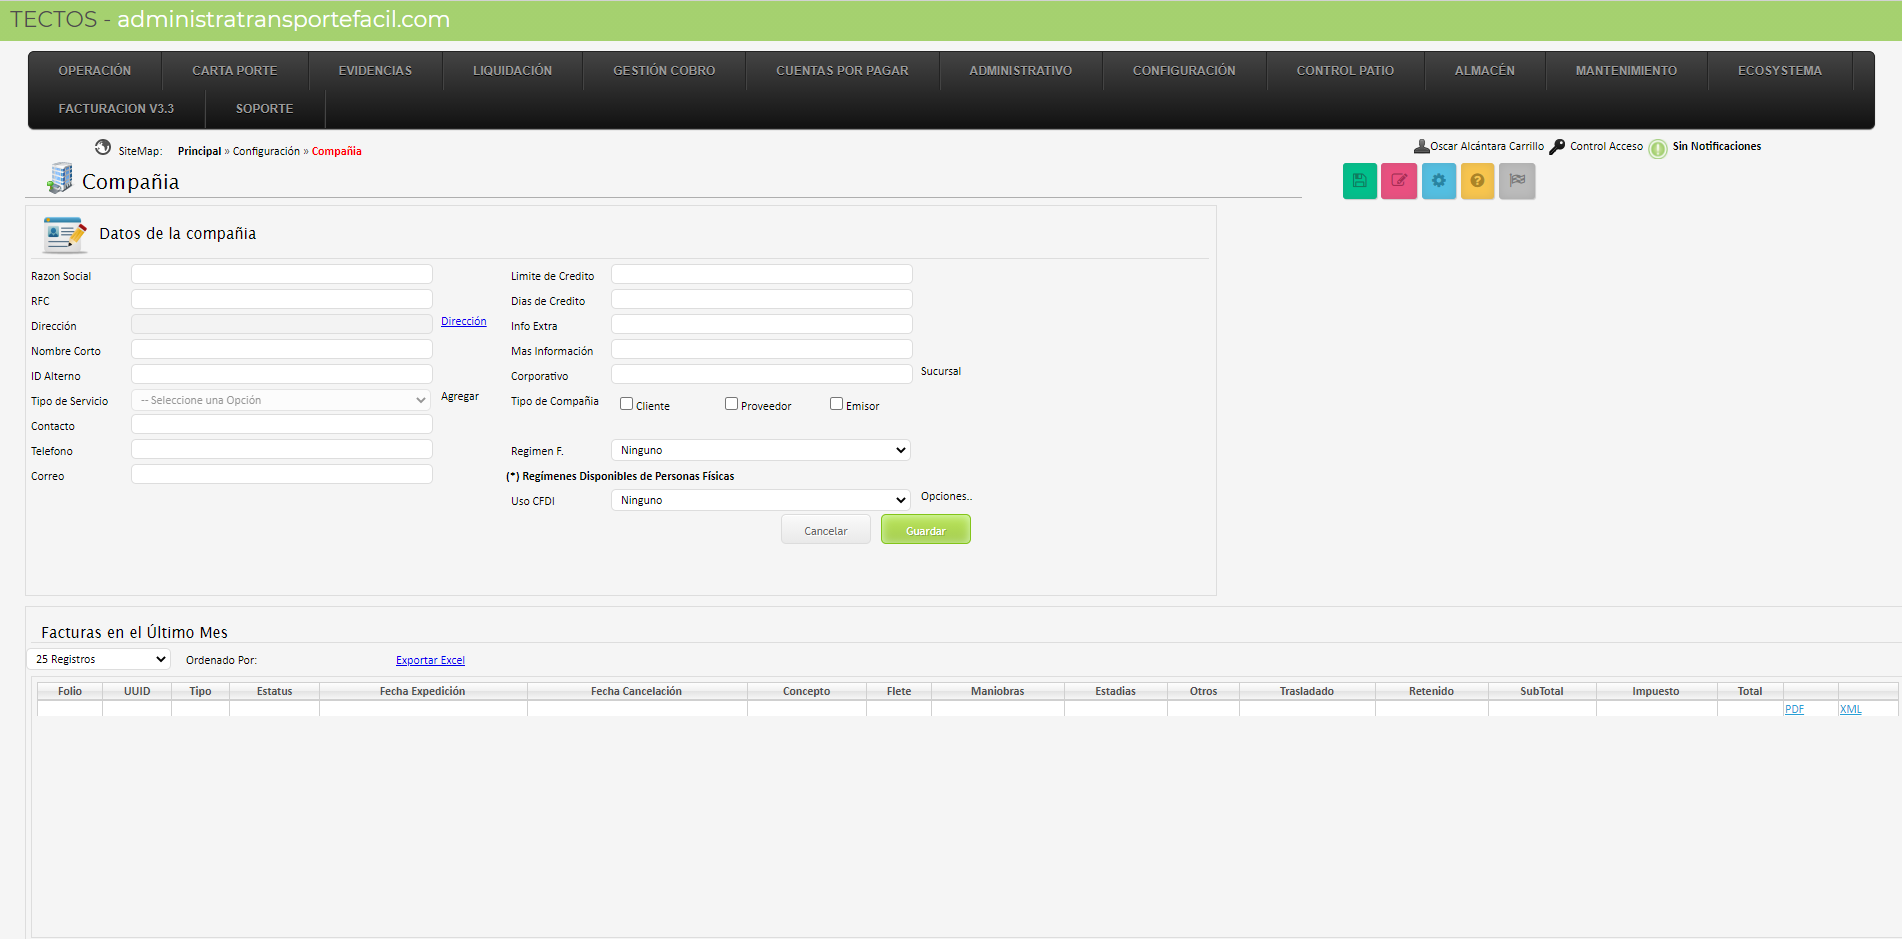
Task: Toggle the Emisor checkbox
Action: [x=836, y=404]
